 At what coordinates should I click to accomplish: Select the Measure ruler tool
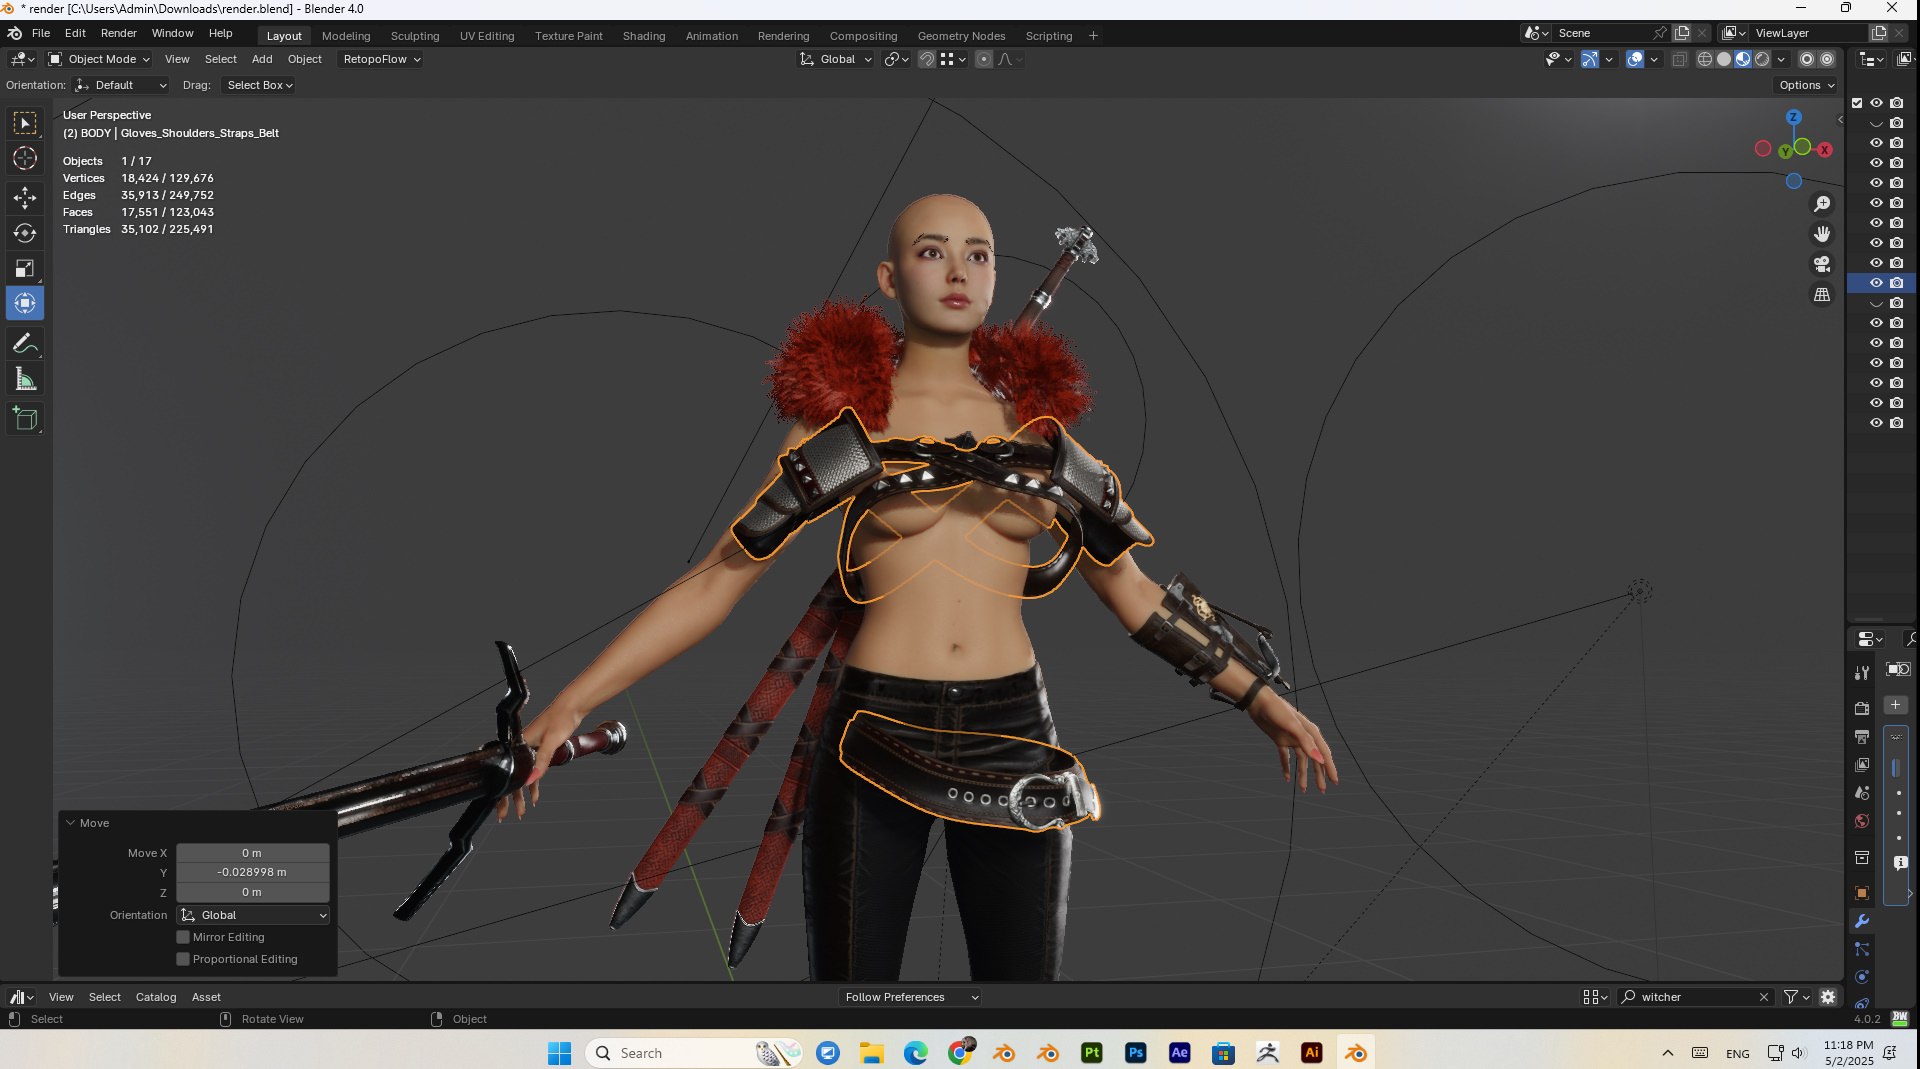coord(25,379)
